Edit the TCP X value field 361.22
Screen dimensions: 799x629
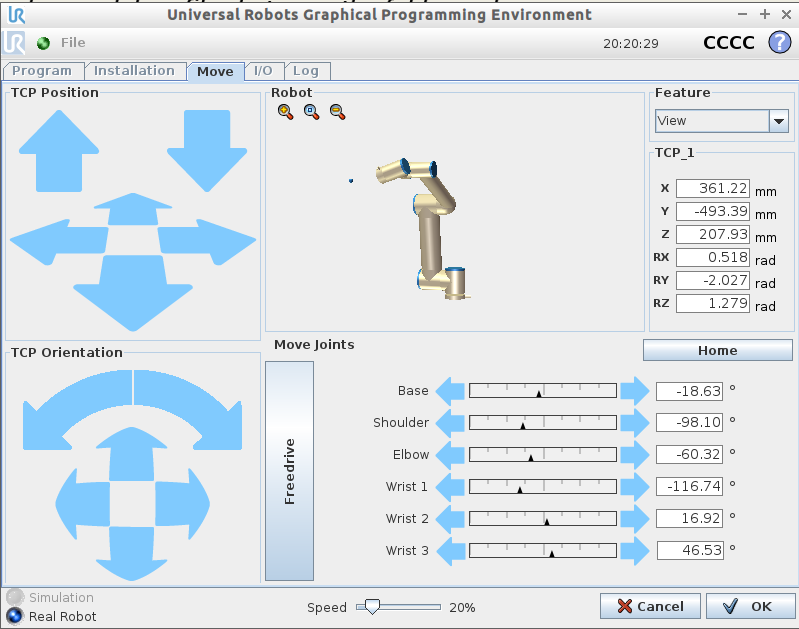(x=713, y=189)
